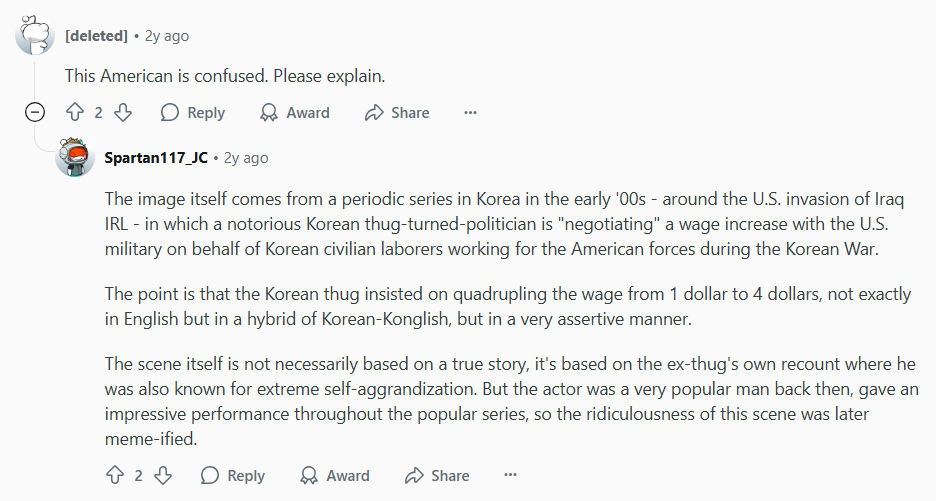Open the Spartan117_JC username profile link
Viewport: 936px width, 501px height.
click(156, 158)
